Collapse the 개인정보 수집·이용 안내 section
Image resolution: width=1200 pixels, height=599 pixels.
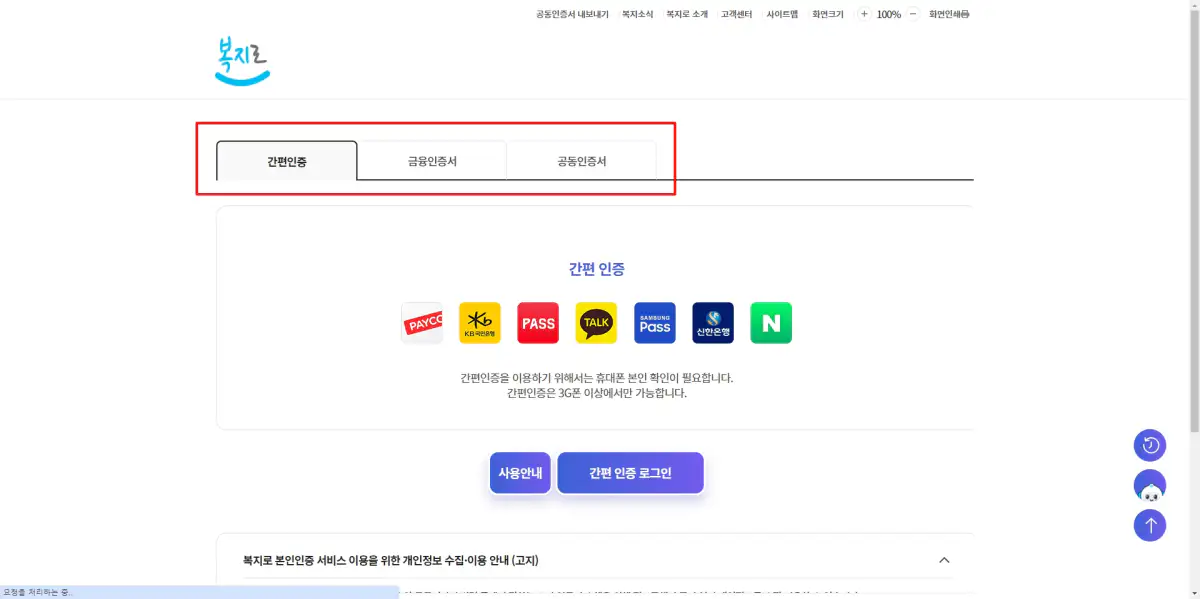pos(944,560)
